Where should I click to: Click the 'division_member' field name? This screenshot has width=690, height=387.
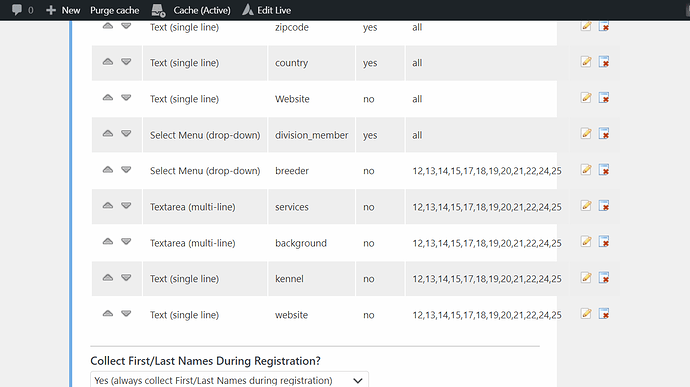point(312,135)
